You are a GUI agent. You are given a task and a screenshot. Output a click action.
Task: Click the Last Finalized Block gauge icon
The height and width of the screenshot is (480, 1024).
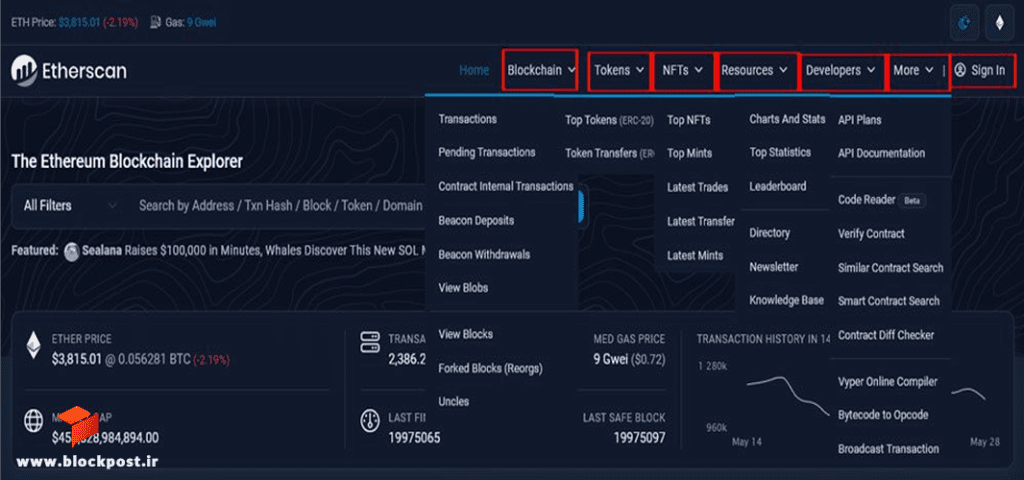[370, 421]
